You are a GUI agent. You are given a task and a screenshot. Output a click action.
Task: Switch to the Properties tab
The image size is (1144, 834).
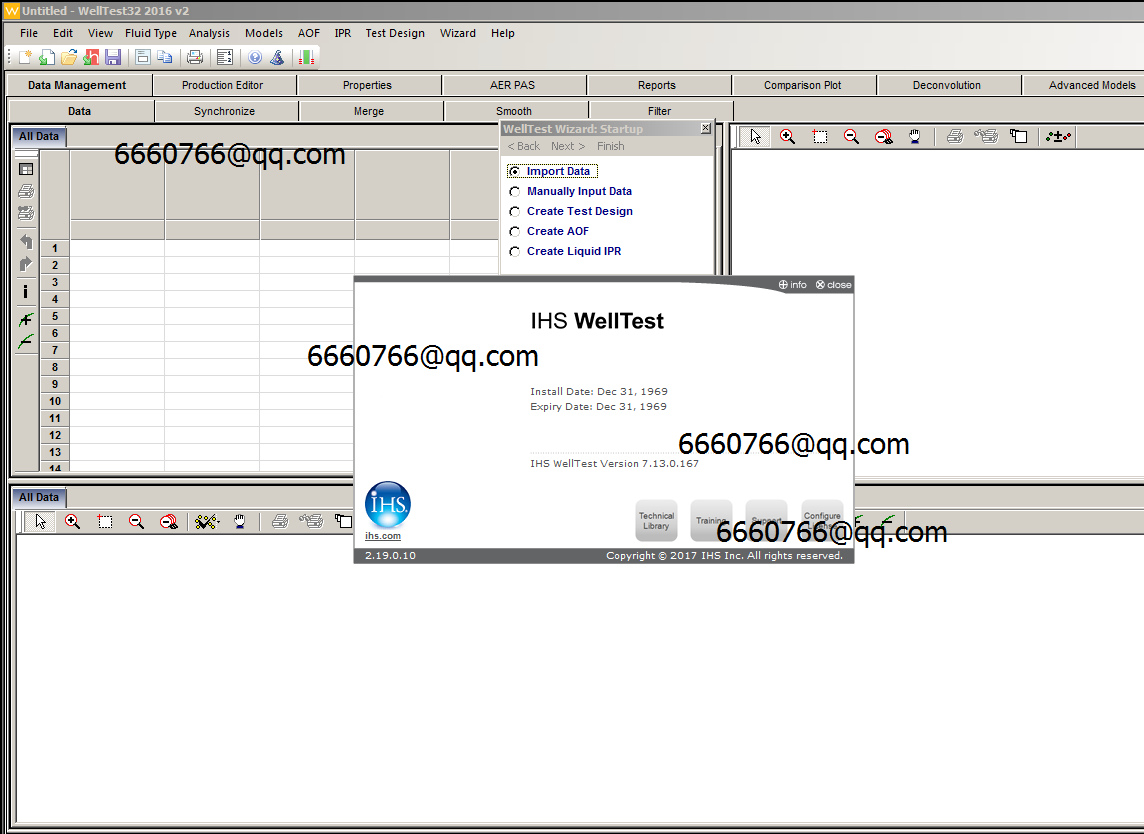coord(367,85)
